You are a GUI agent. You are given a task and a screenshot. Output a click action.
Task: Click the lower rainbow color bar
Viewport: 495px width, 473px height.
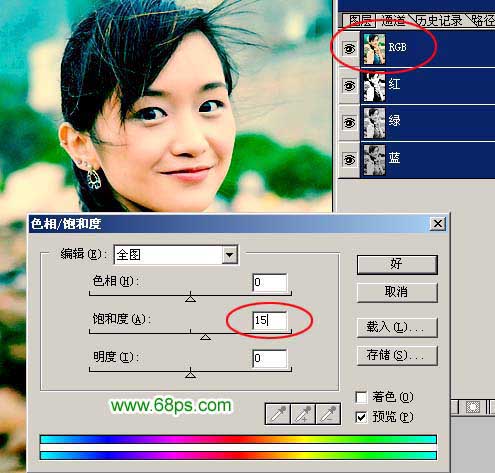click(238, 455)
